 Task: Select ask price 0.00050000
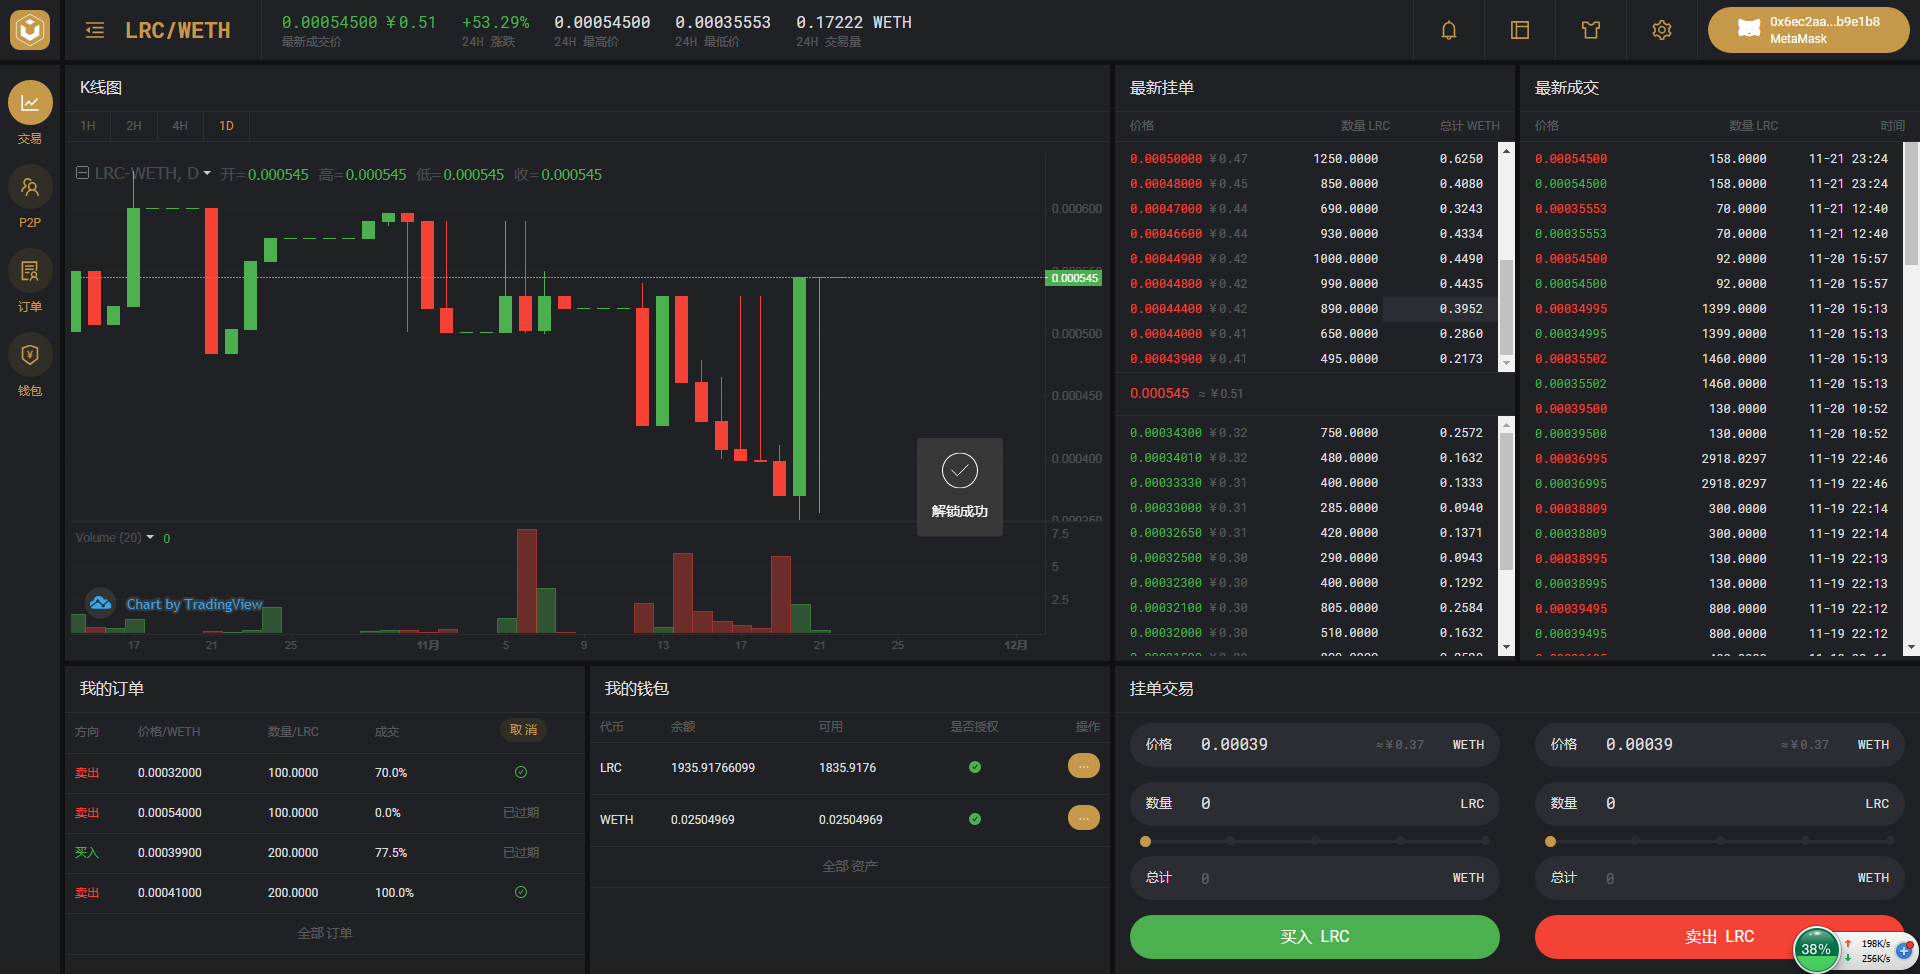click(1166, 159)
